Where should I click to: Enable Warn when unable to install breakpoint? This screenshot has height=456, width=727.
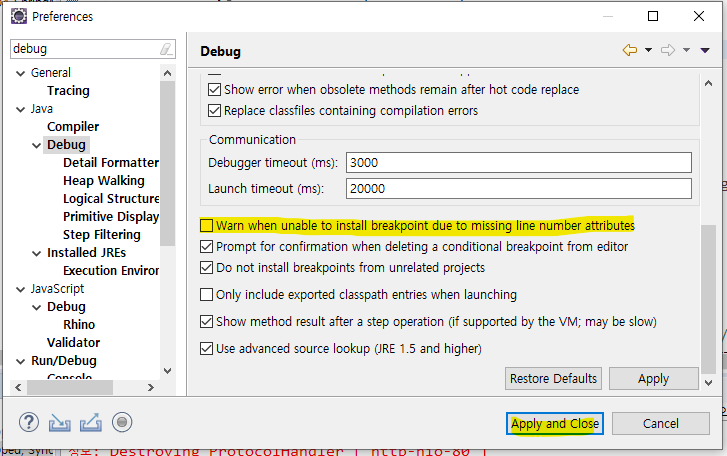point(206,226)
